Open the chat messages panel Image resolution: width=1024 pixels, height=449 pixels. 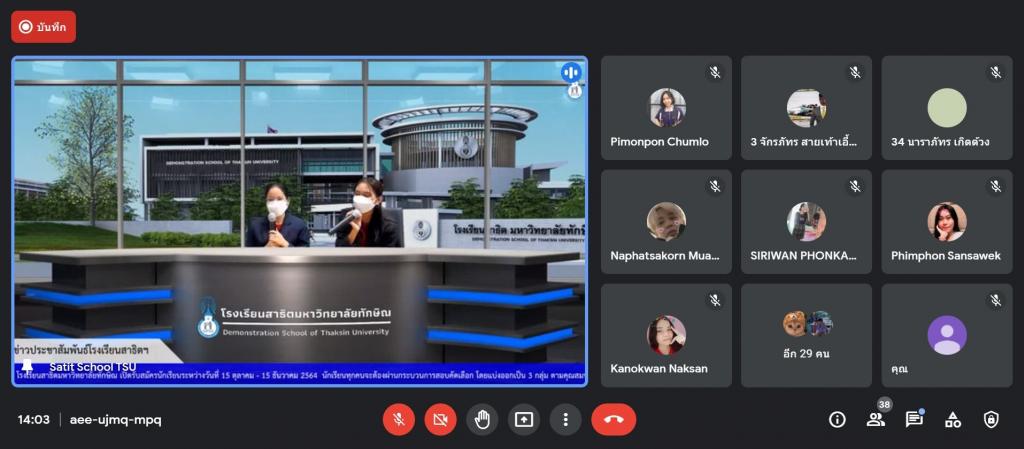click(x=914, y=420)
